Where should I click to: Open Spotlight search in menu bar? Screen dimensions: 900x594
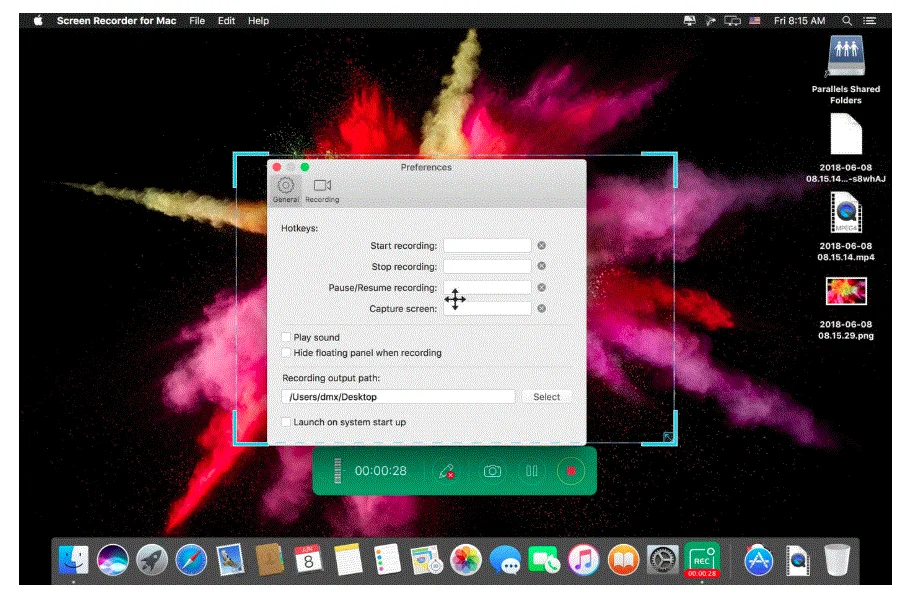coord(847,21)
